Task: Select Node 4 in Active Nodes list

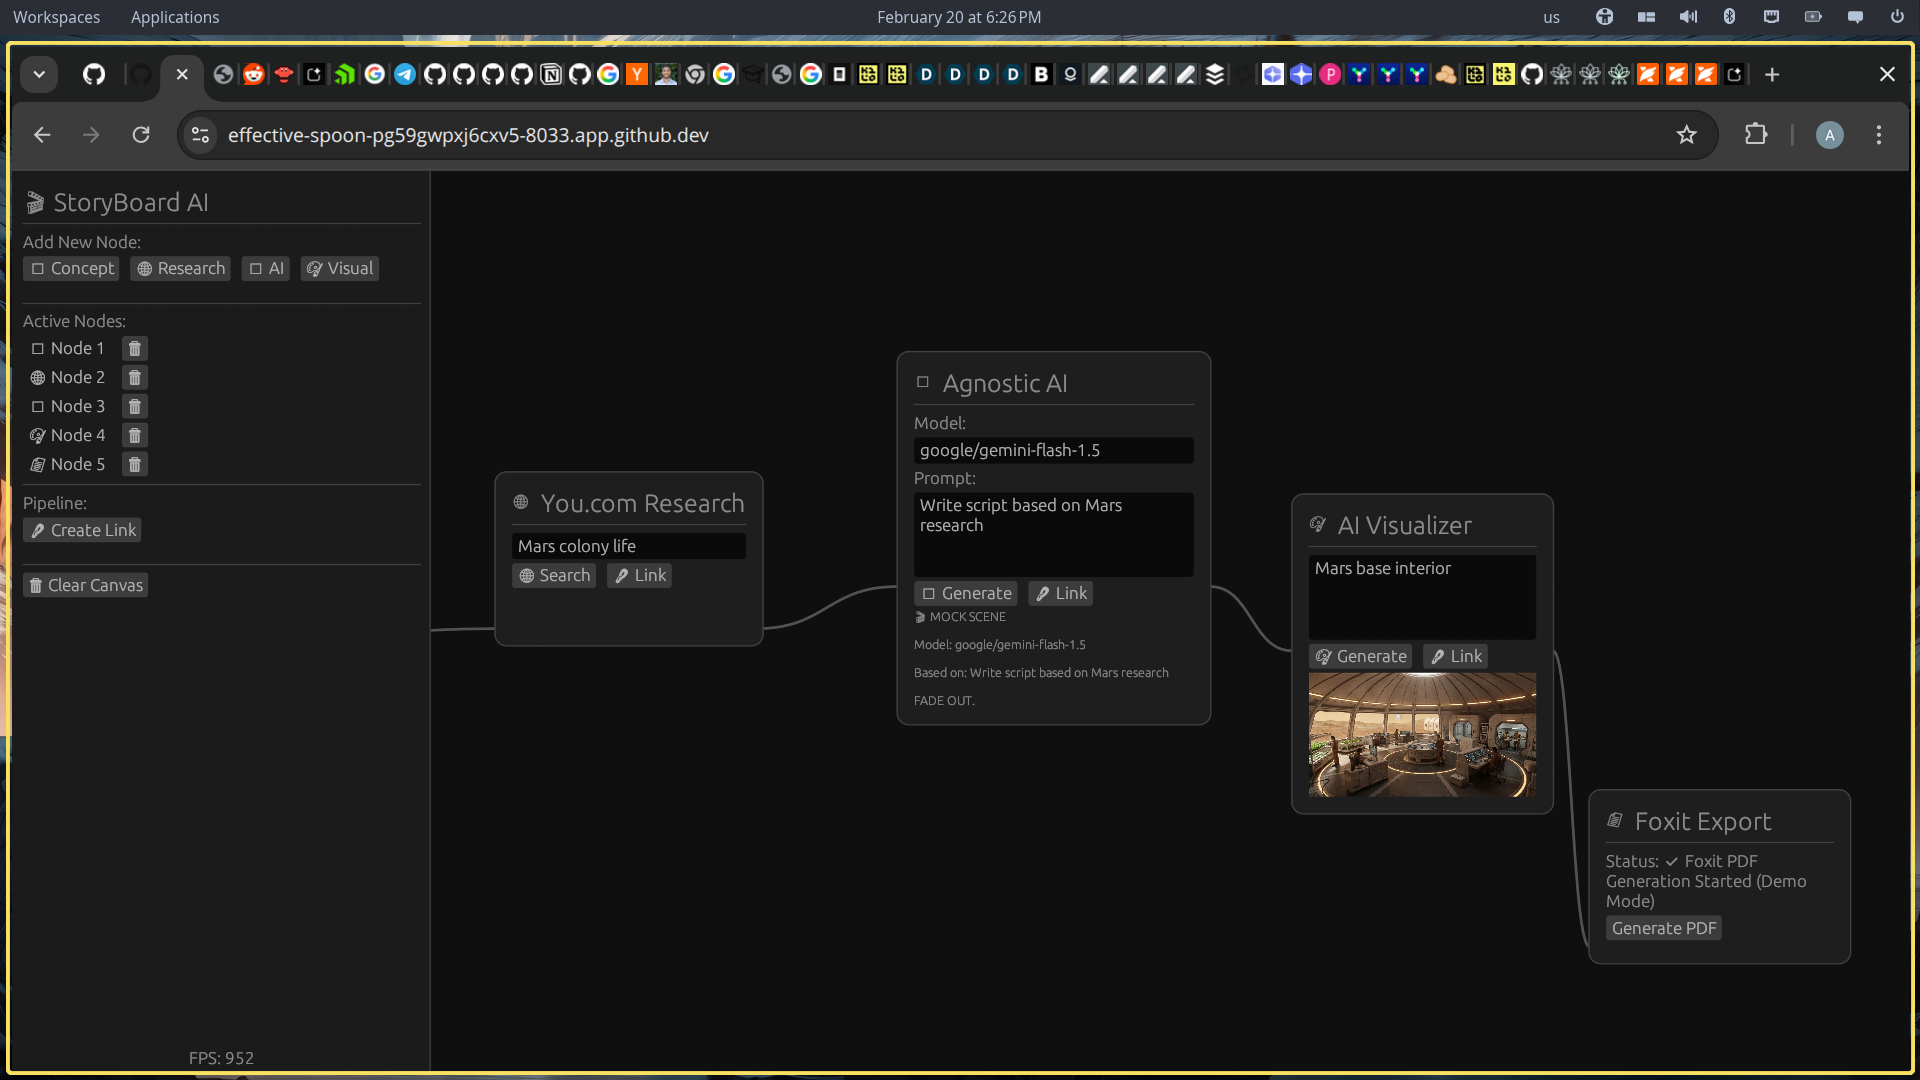Action: (77, 435)
